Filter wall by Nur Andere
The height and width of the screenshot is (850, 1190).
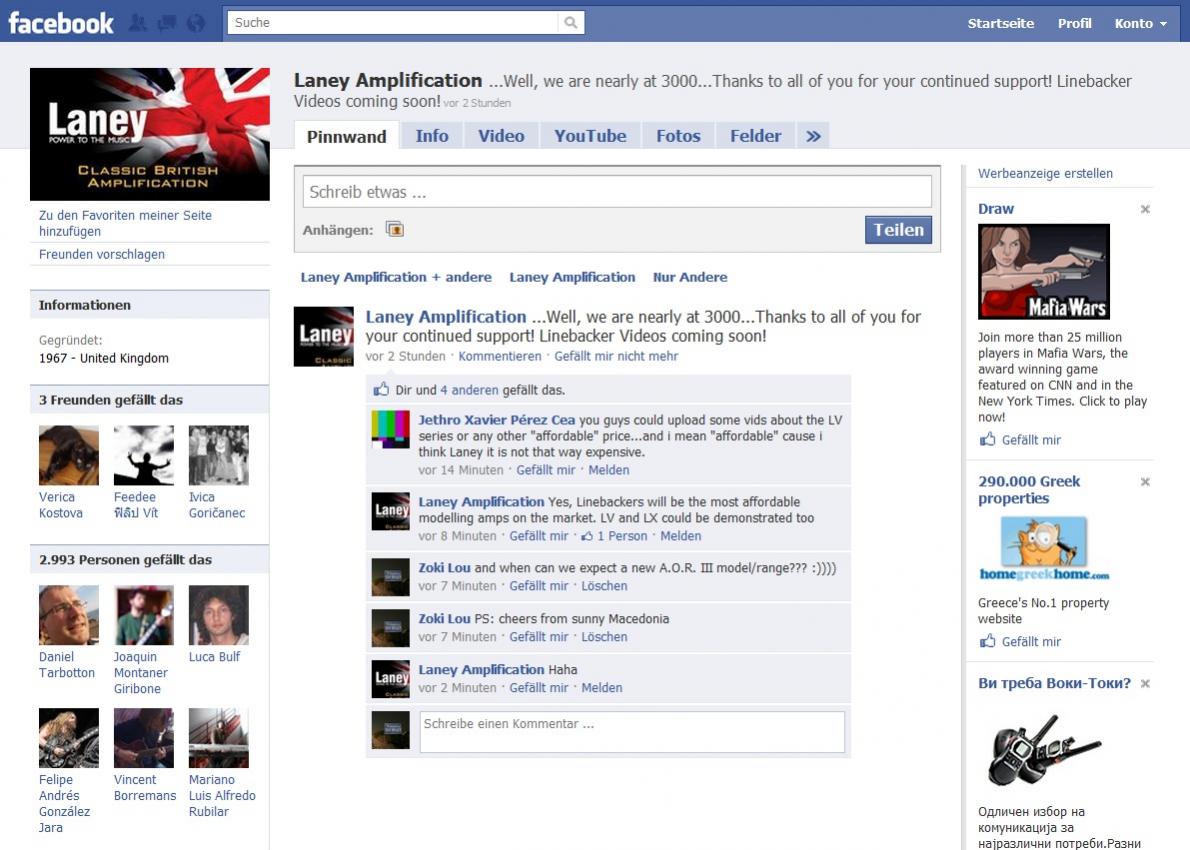click(690, 277)
